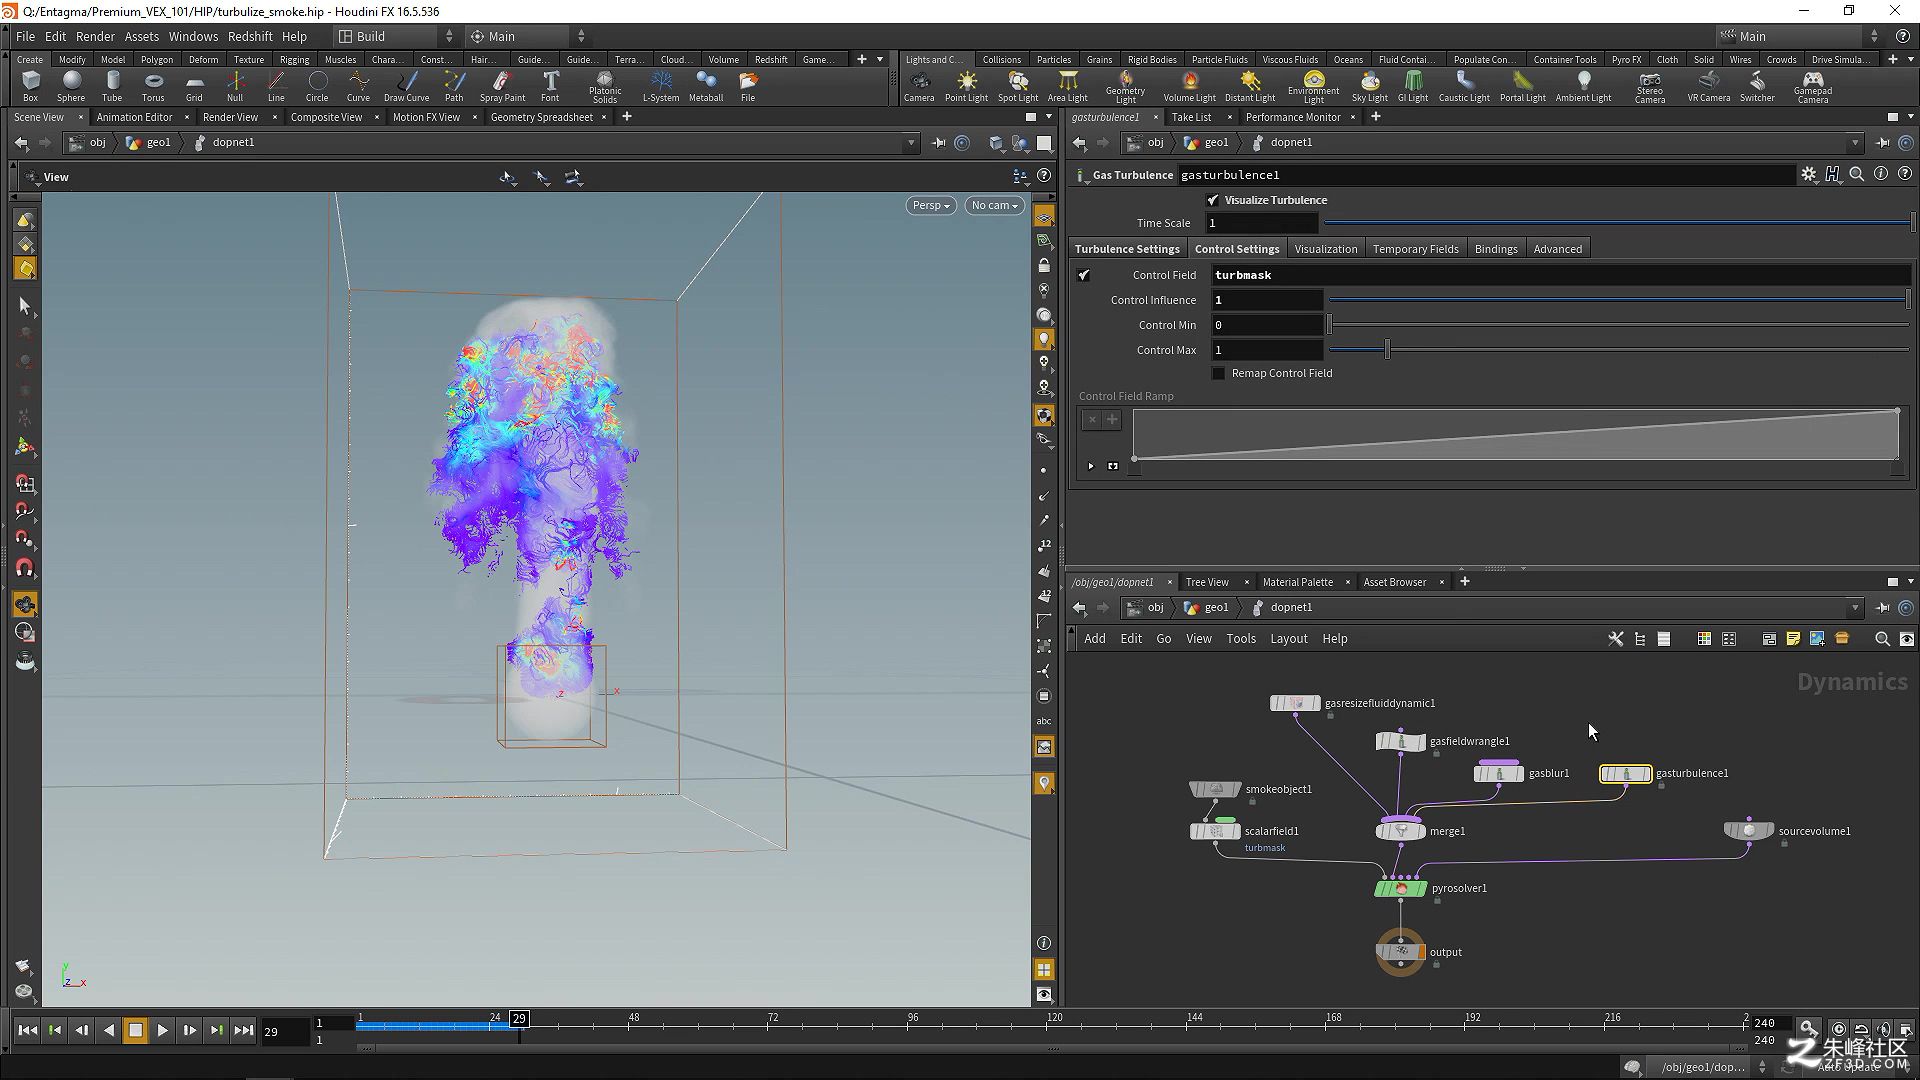Screen dimensions: 1920x1080
Task: Enable Remap Control Field
Action: 1218,373
